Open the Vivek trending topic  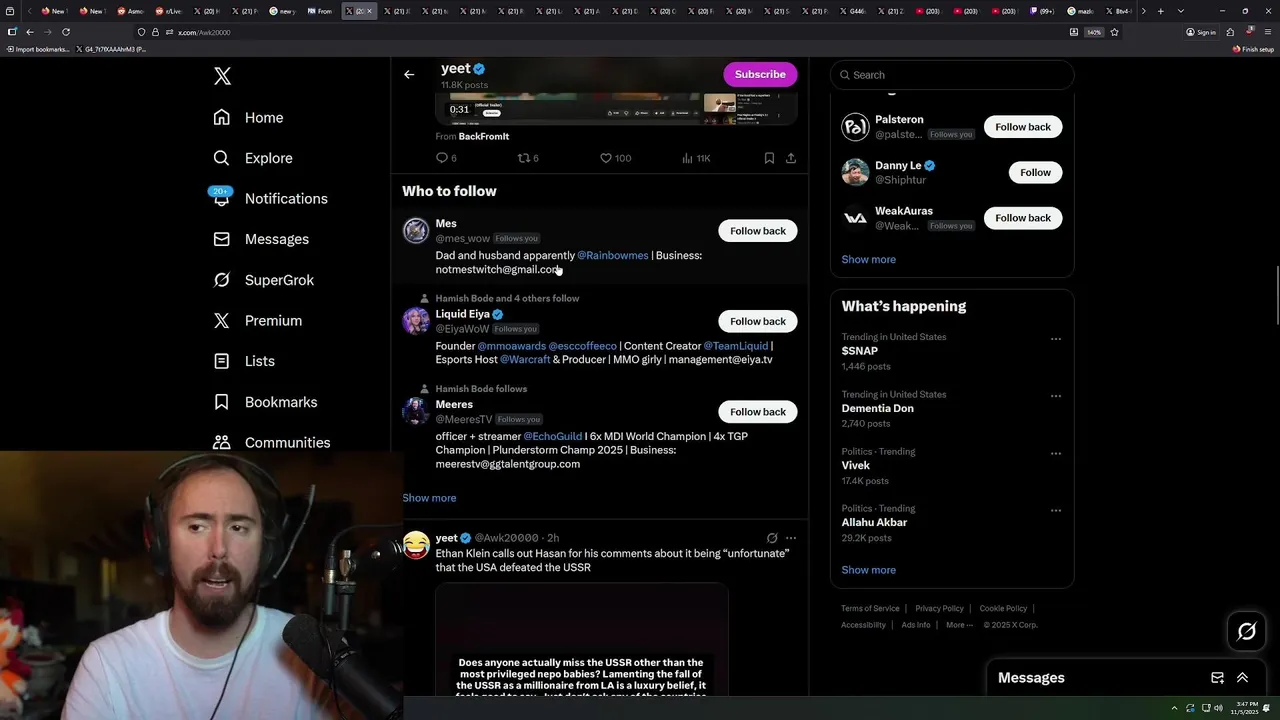point(855,465)
